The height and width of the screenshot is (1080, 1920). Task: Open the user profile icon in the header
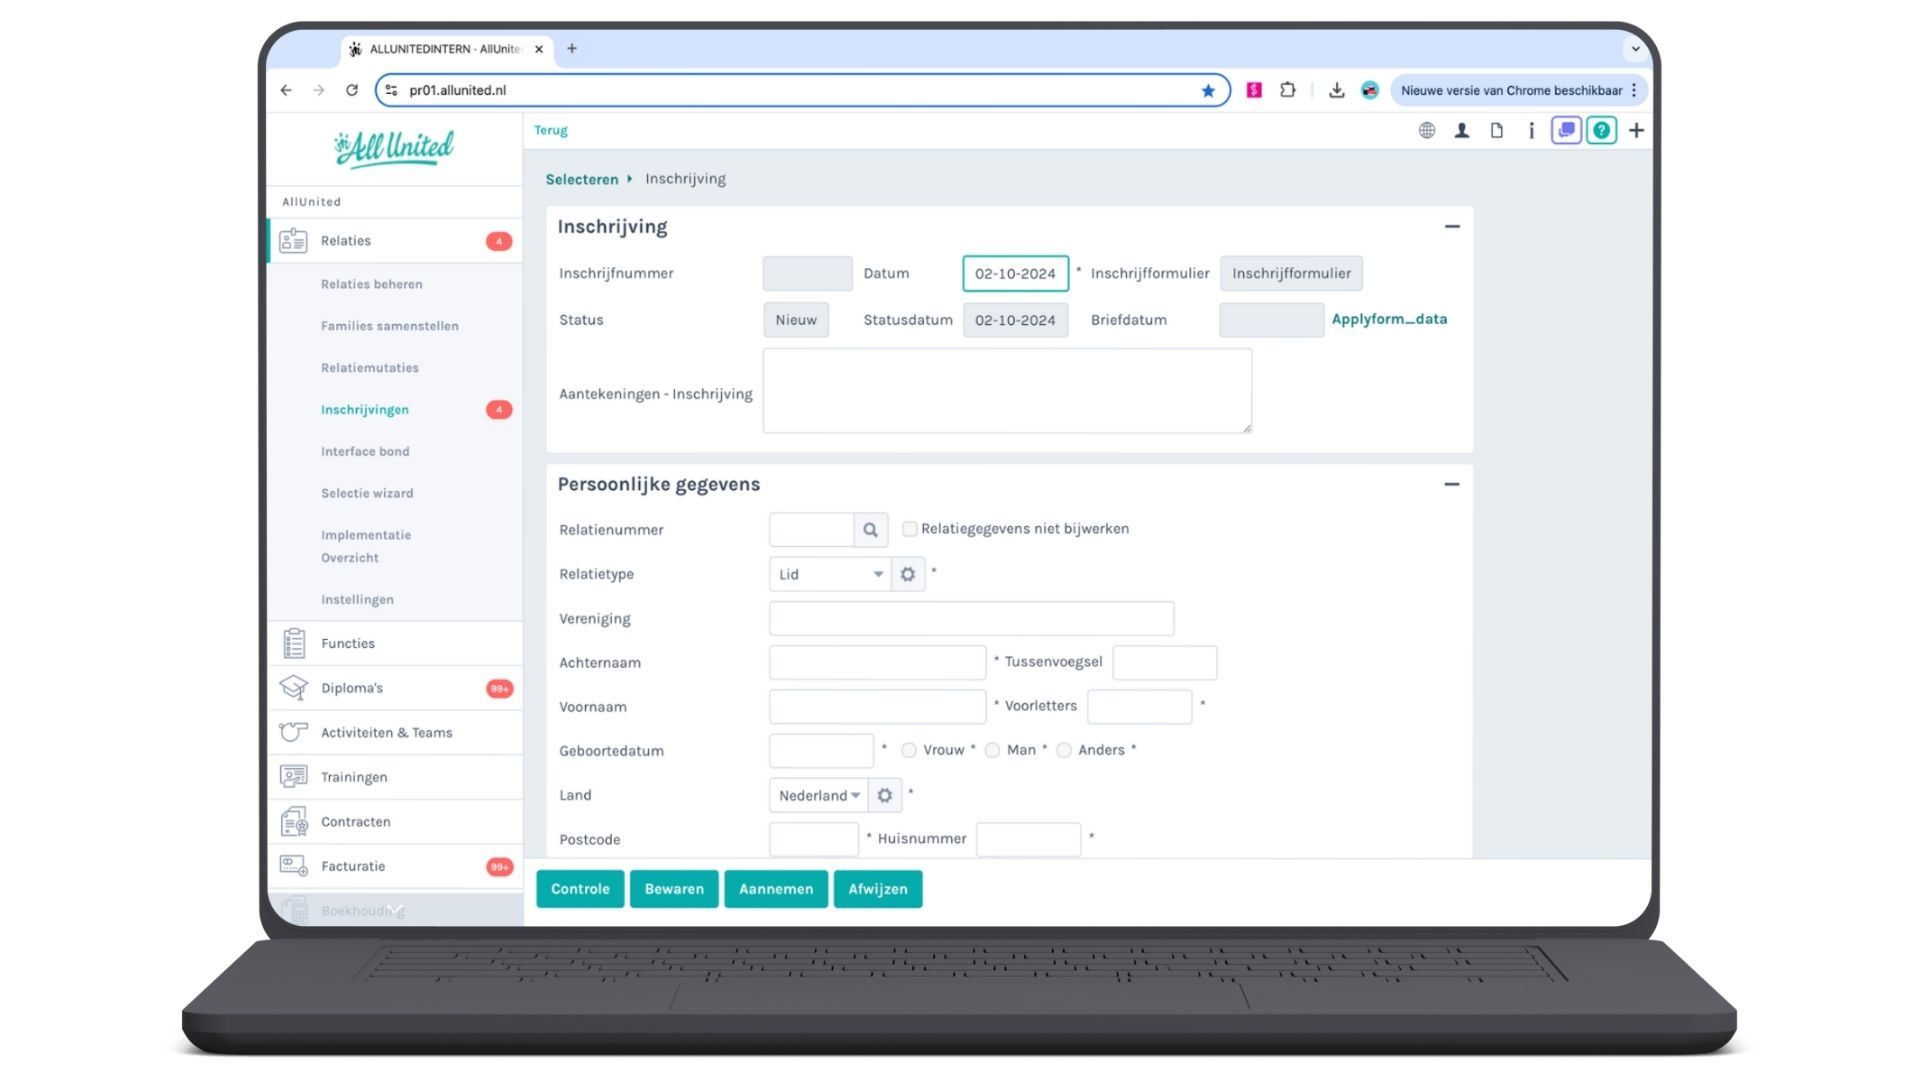1461,130
